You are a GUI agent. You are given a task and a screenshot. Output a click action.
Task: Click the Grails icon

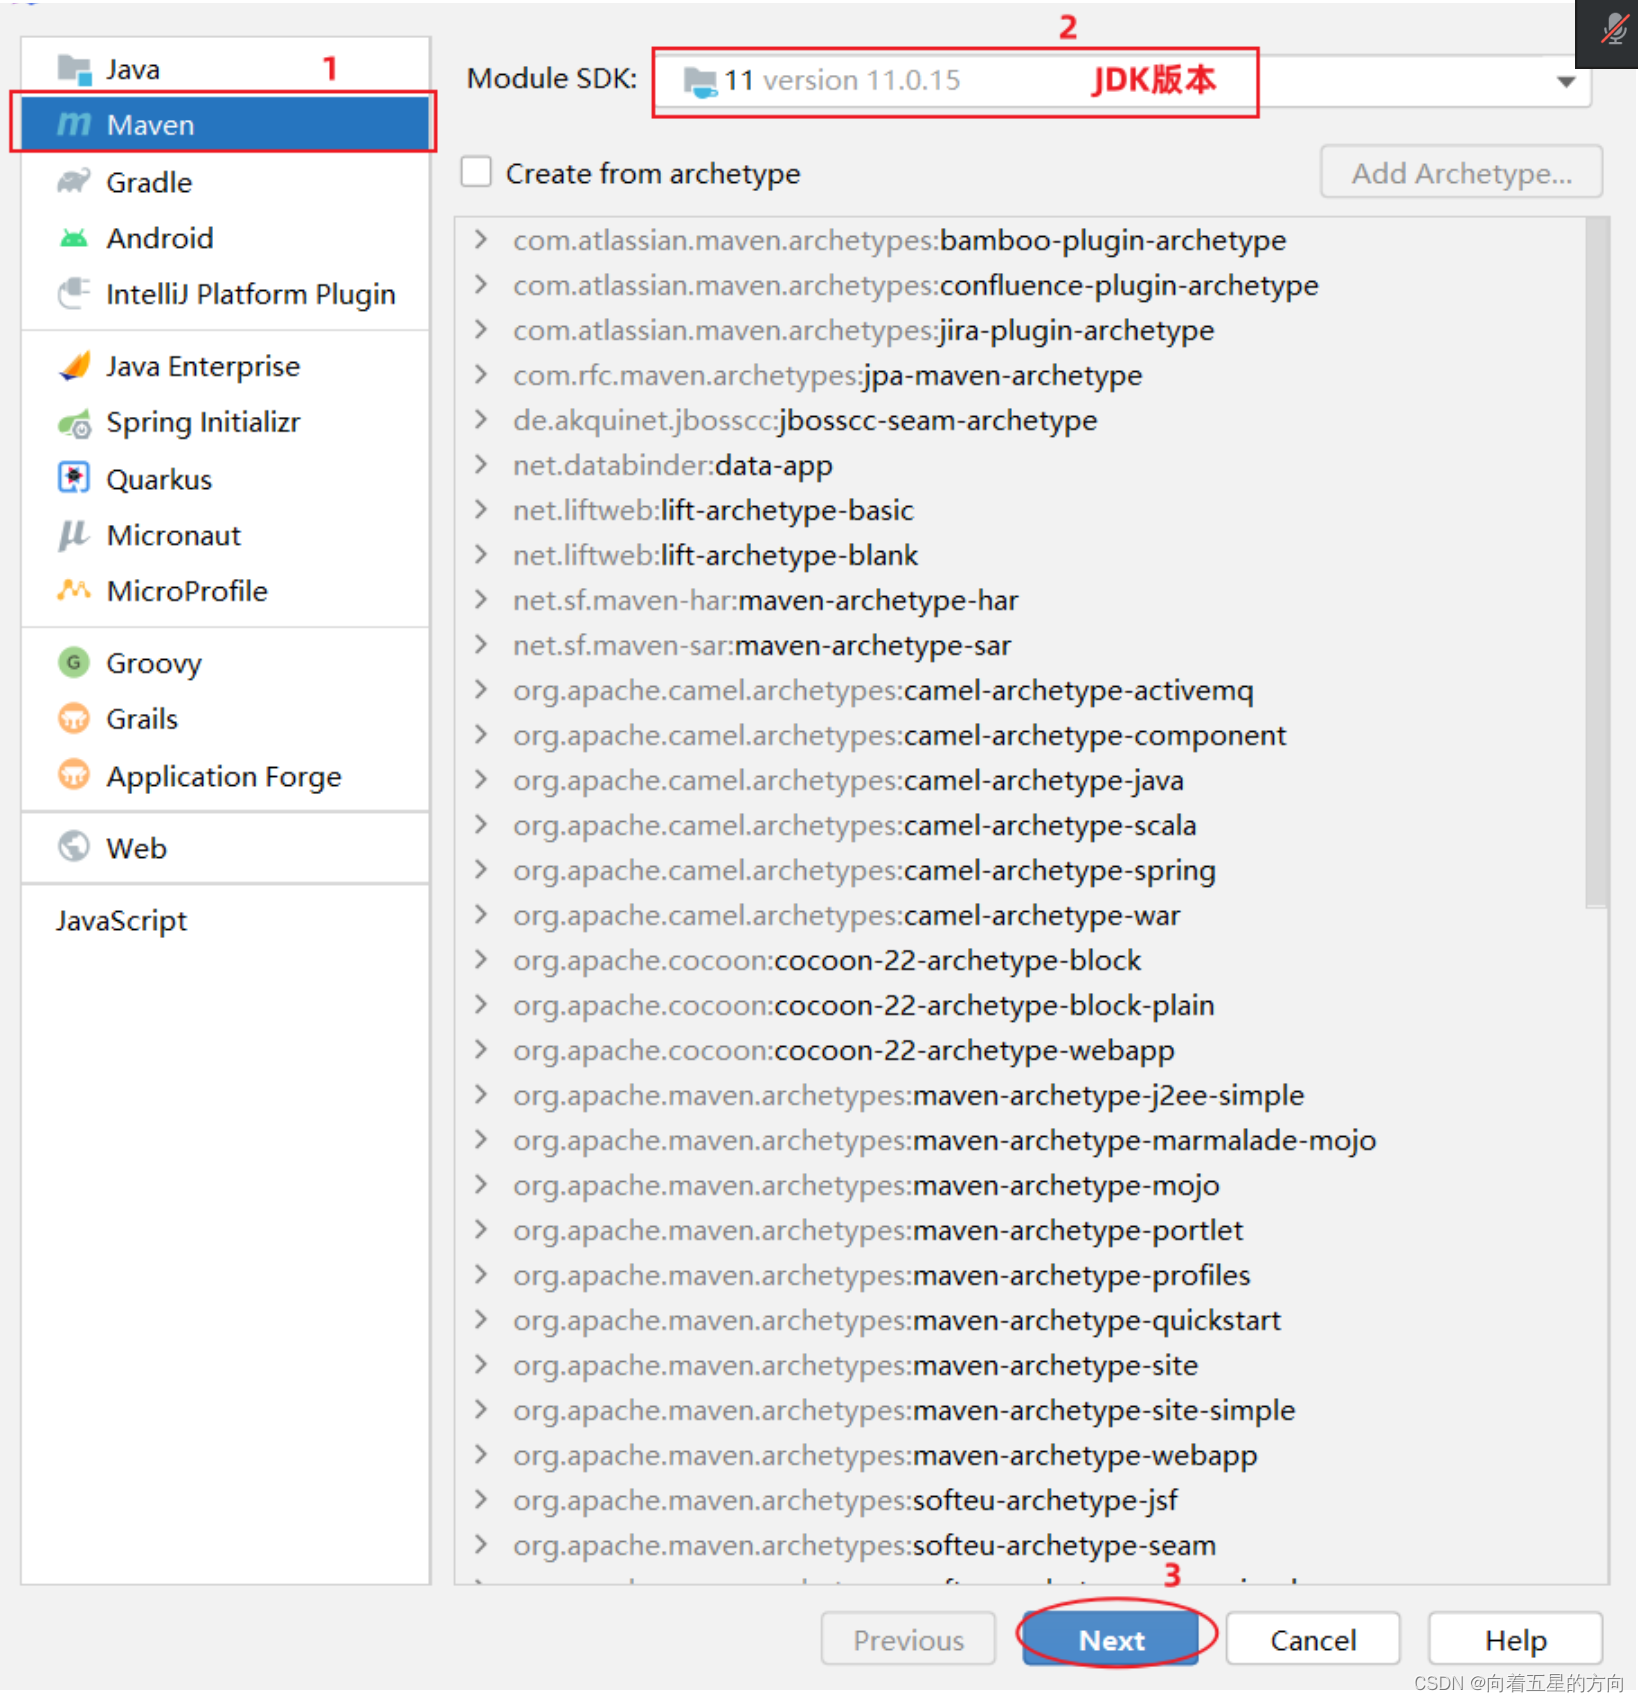click(74, 718)
